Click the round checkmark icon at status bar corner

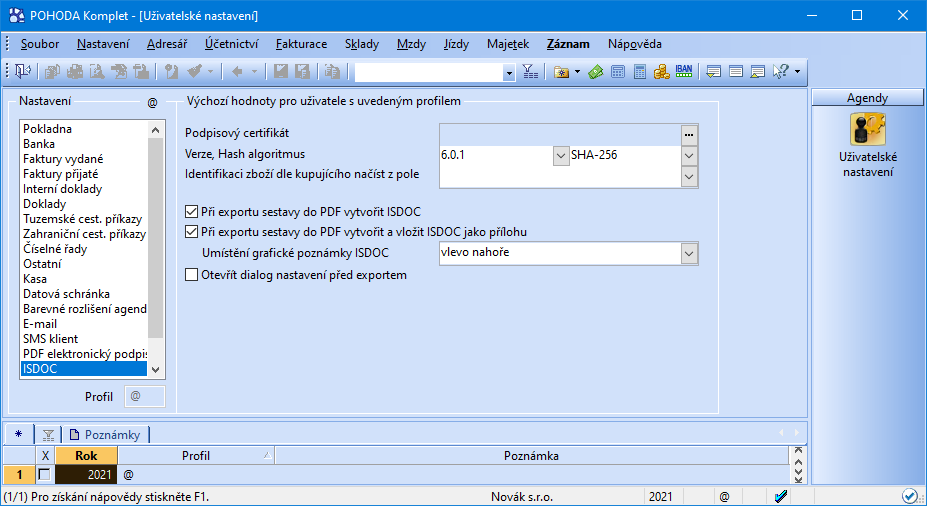909,496
